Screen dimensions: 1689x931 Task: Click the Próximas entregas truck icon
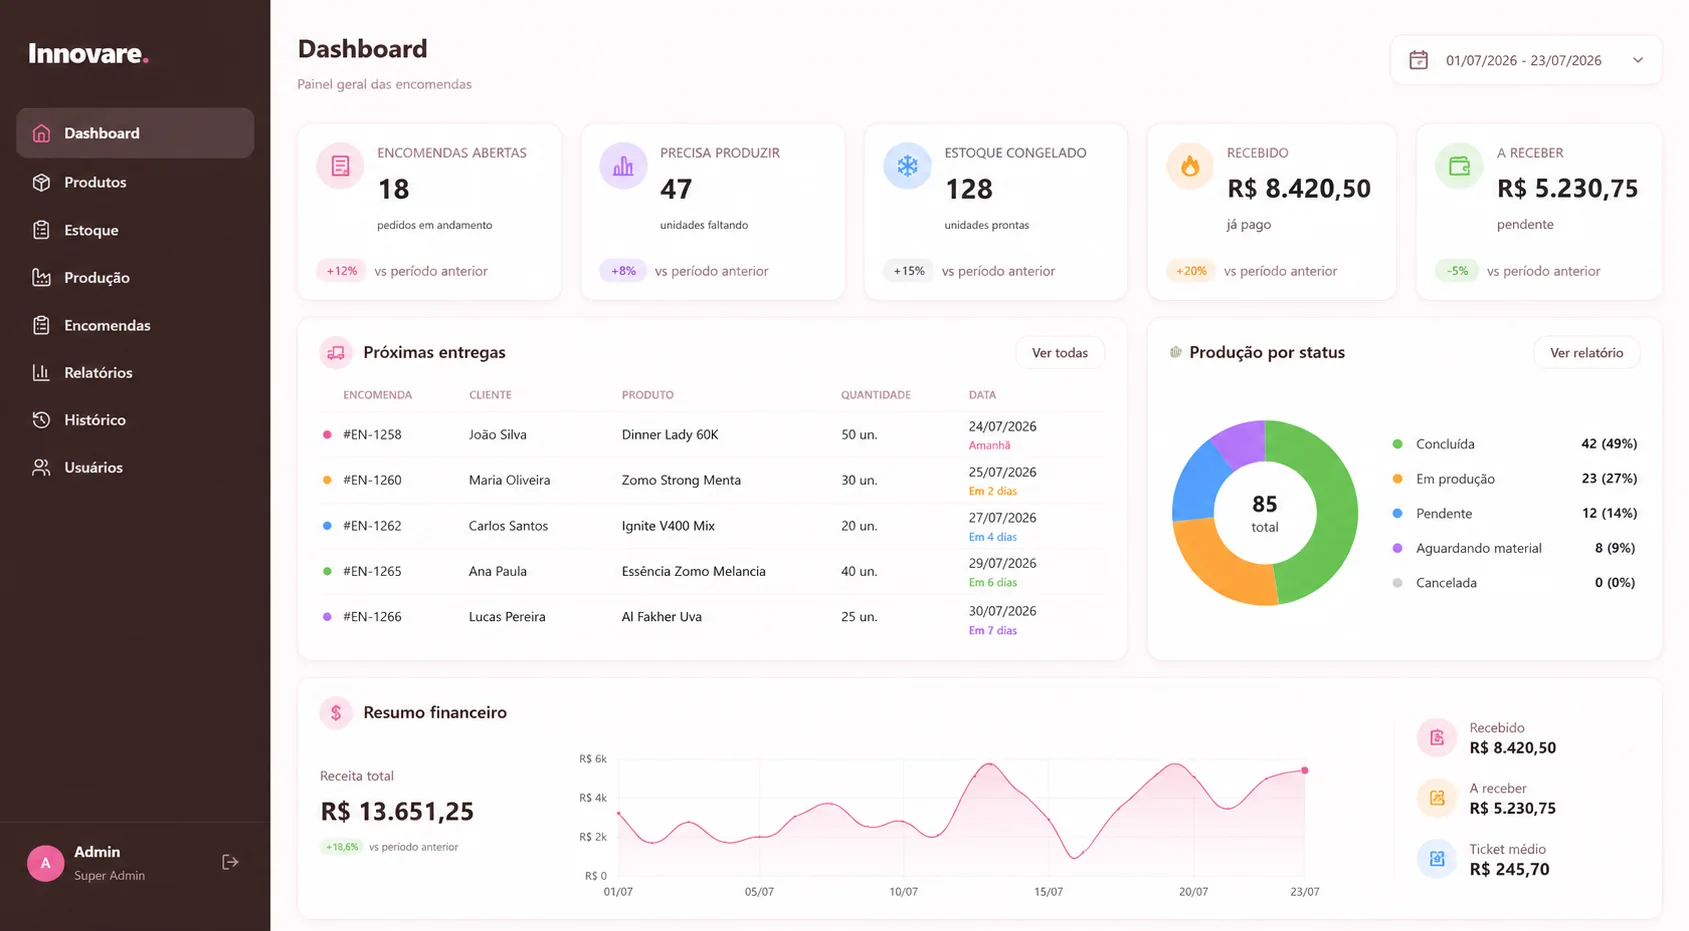pyautogui.click(x=336, y=352)
